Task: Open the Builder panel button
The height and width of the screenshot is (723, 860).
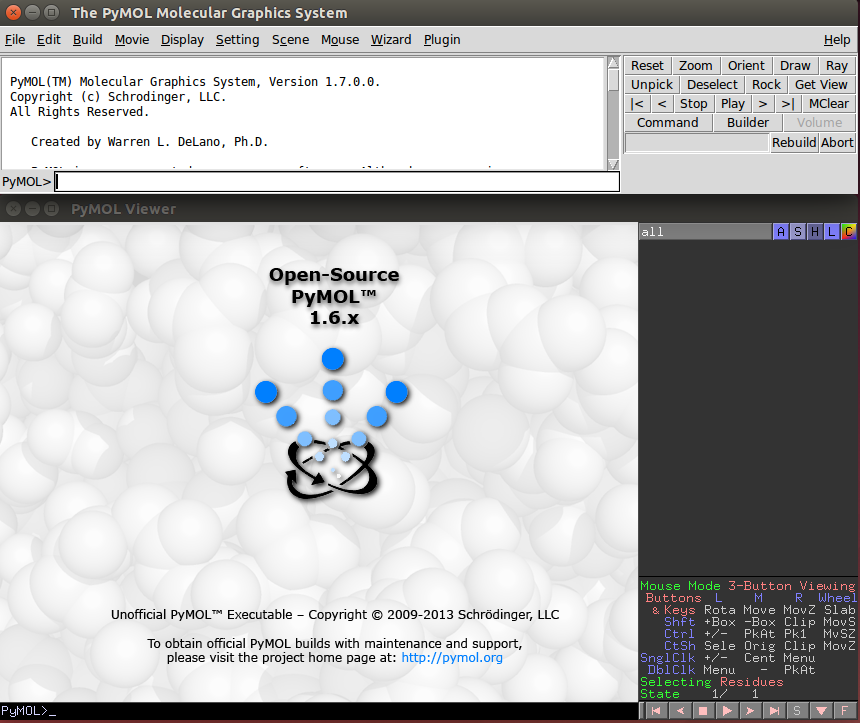Action: [748, 122]
